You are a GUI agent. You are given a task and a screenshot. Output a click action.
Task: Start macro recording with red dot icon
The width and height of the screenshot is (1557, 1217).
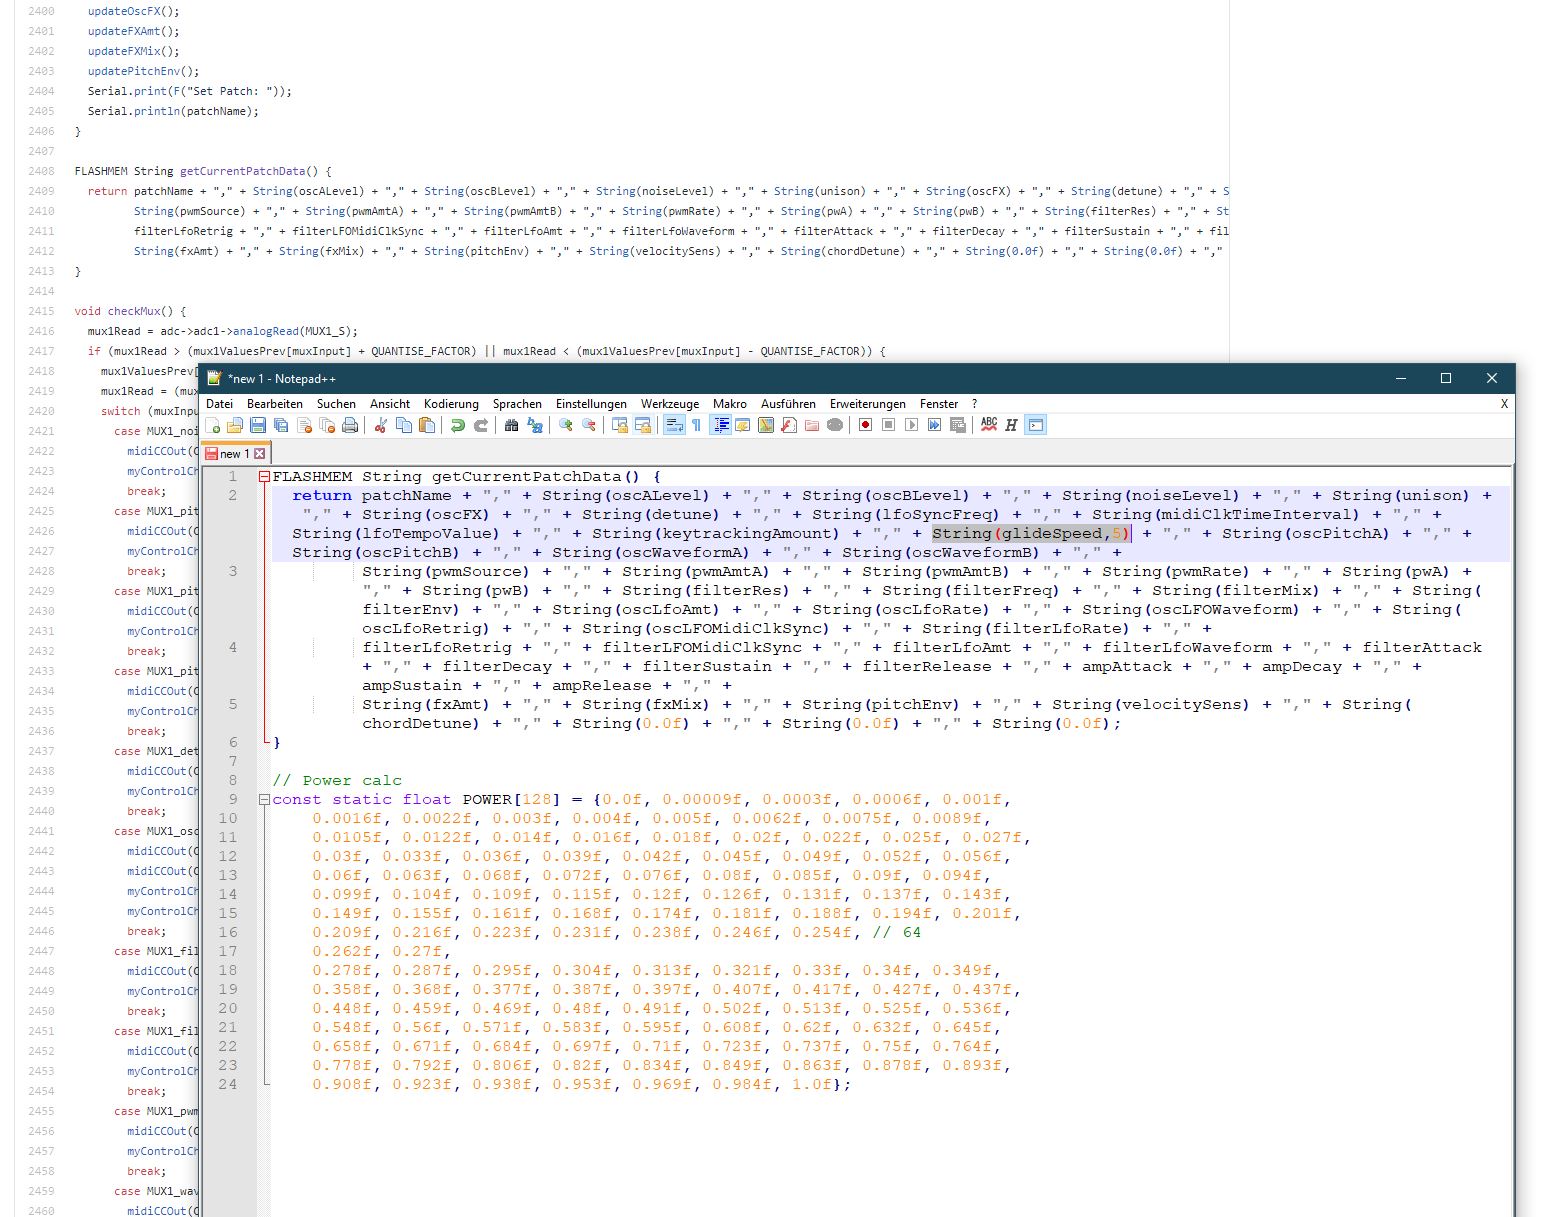point(866,425)
